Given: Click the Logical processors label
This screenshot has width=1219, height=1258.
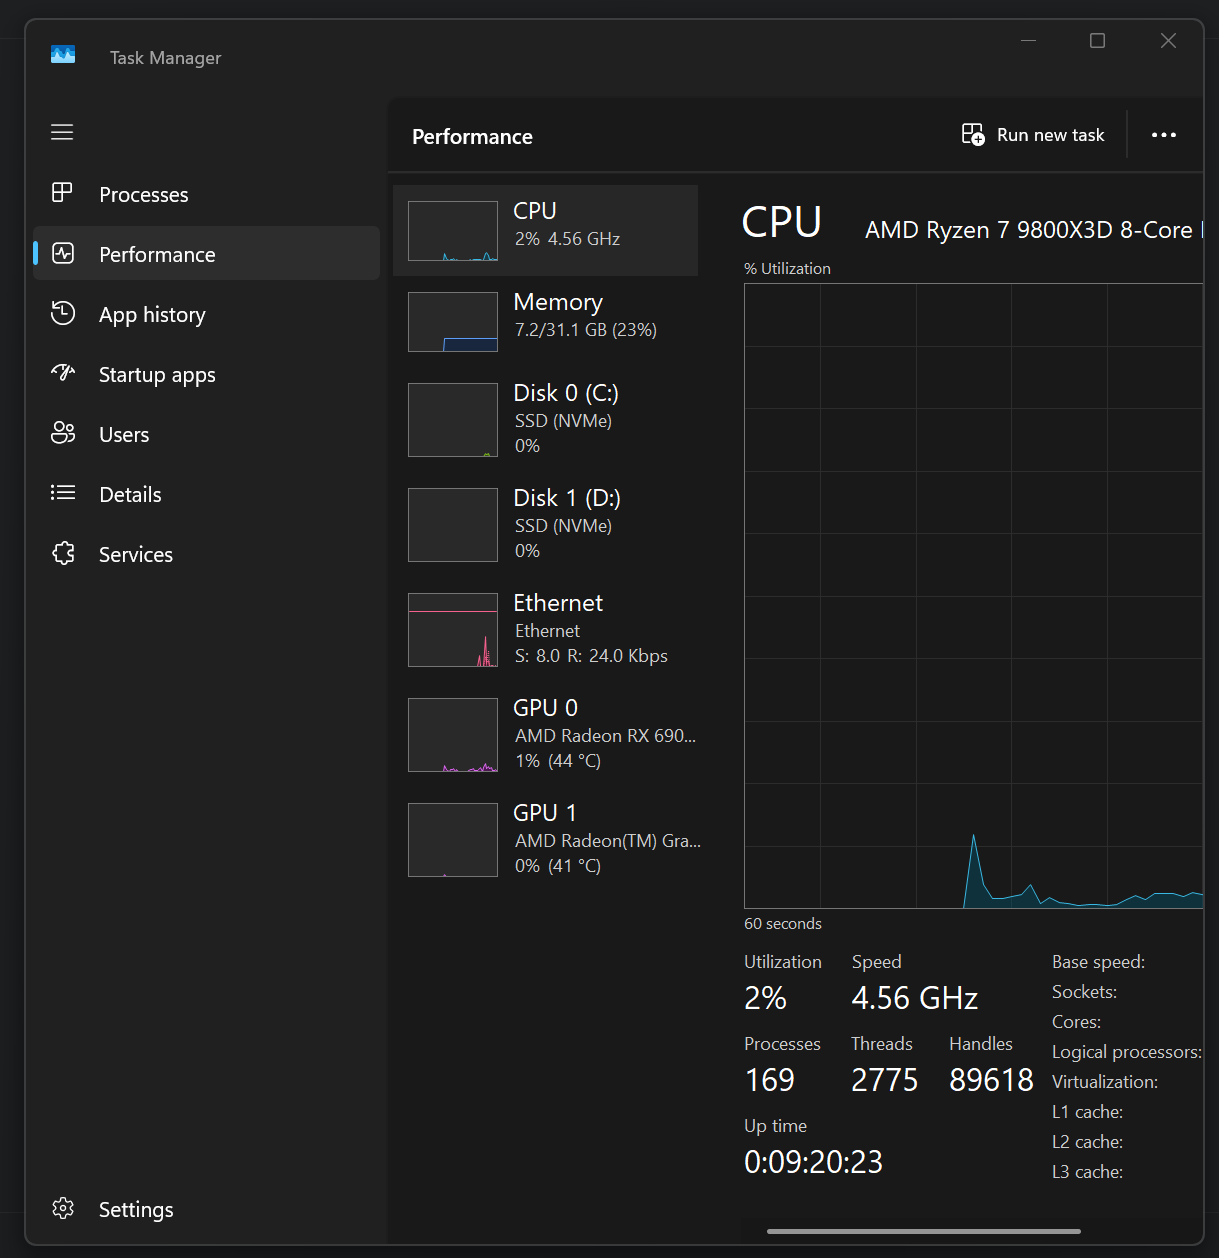Looking at the screenshot, I should tap(1127, 1052).
